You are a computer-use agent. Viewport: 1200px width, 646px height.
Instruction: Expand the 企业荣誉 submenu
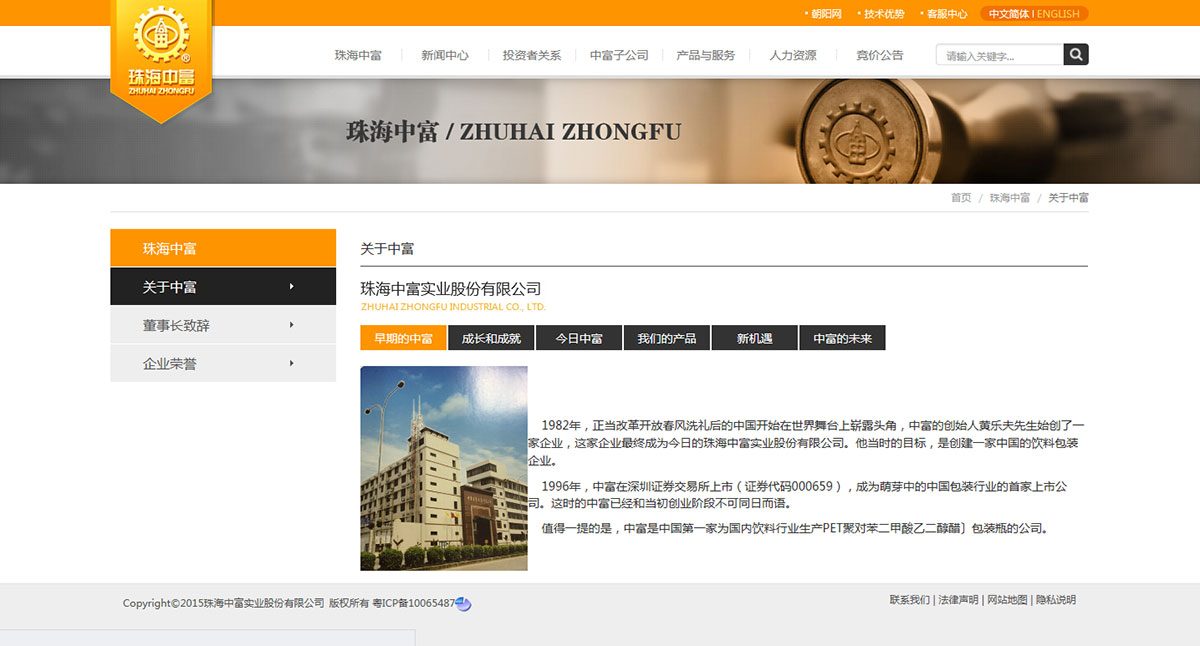pos(291,363)
